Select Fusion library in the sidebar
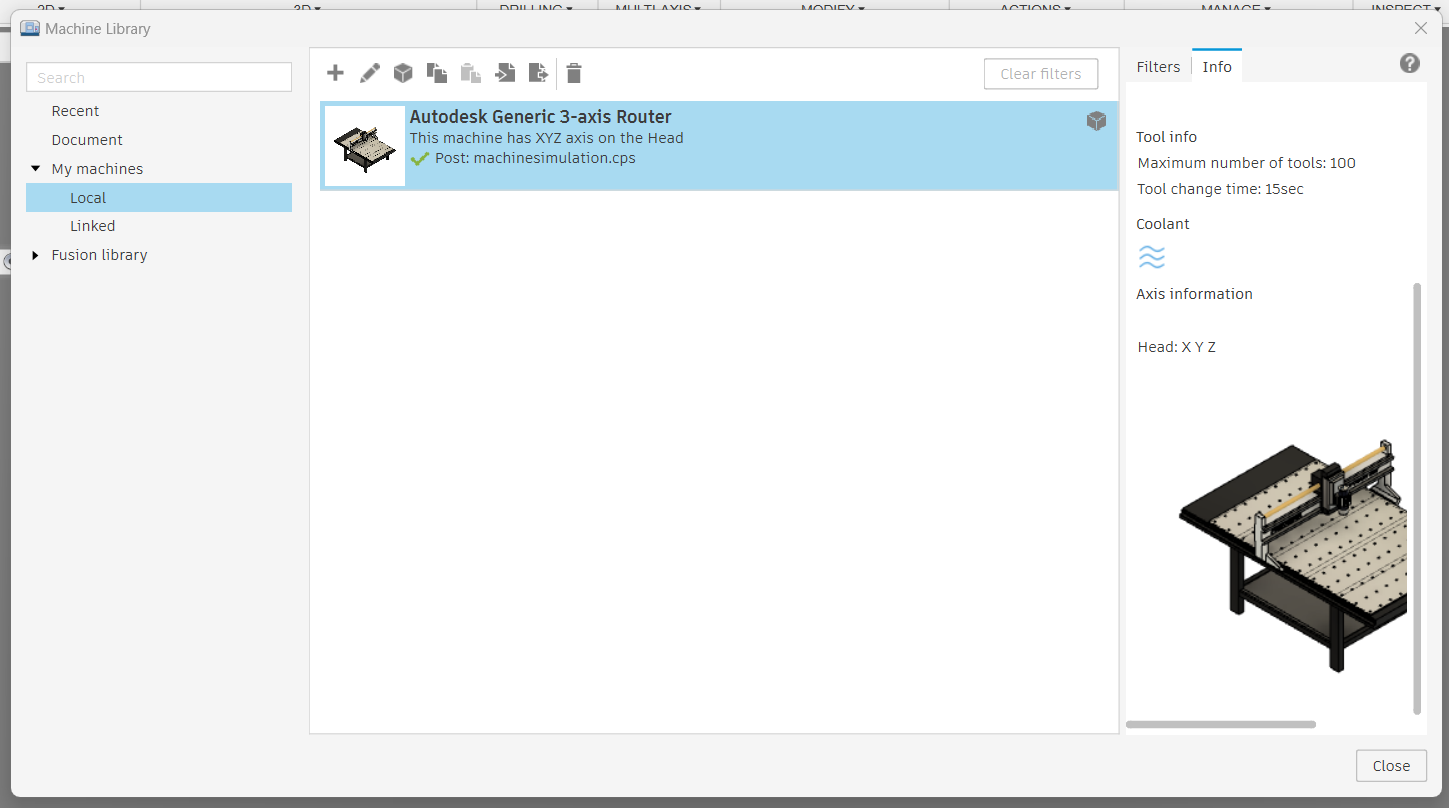The height and width of the screenshot is (808, 1449). click(x=100, y=255)
